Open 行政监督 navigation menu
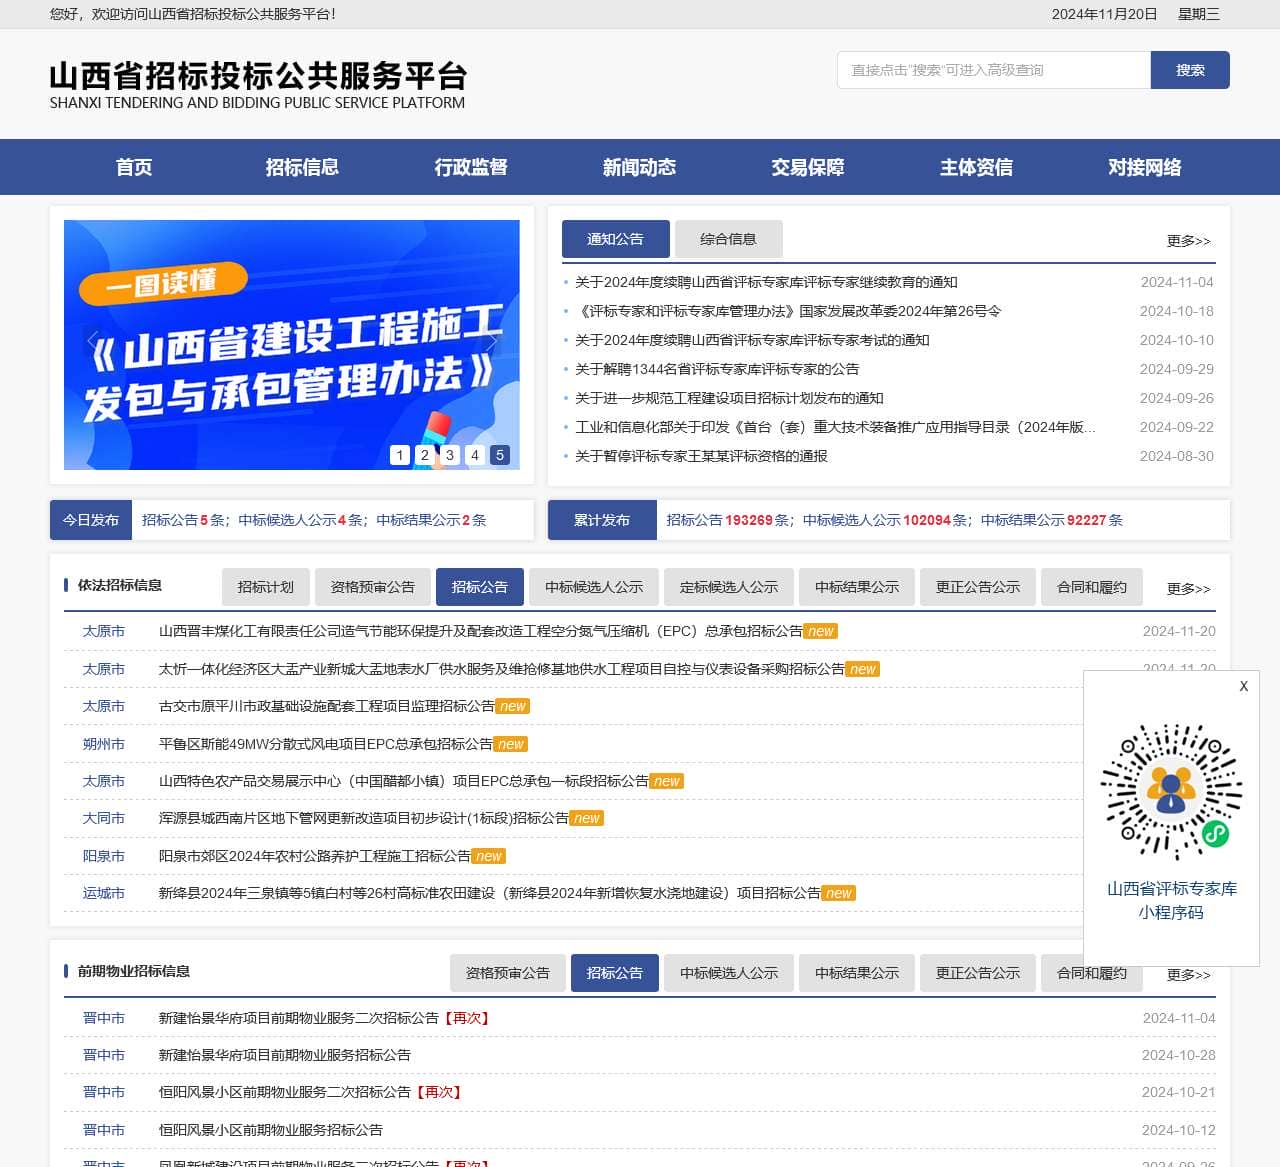This screenshot has width=1280, height=1167. point(470,167)
